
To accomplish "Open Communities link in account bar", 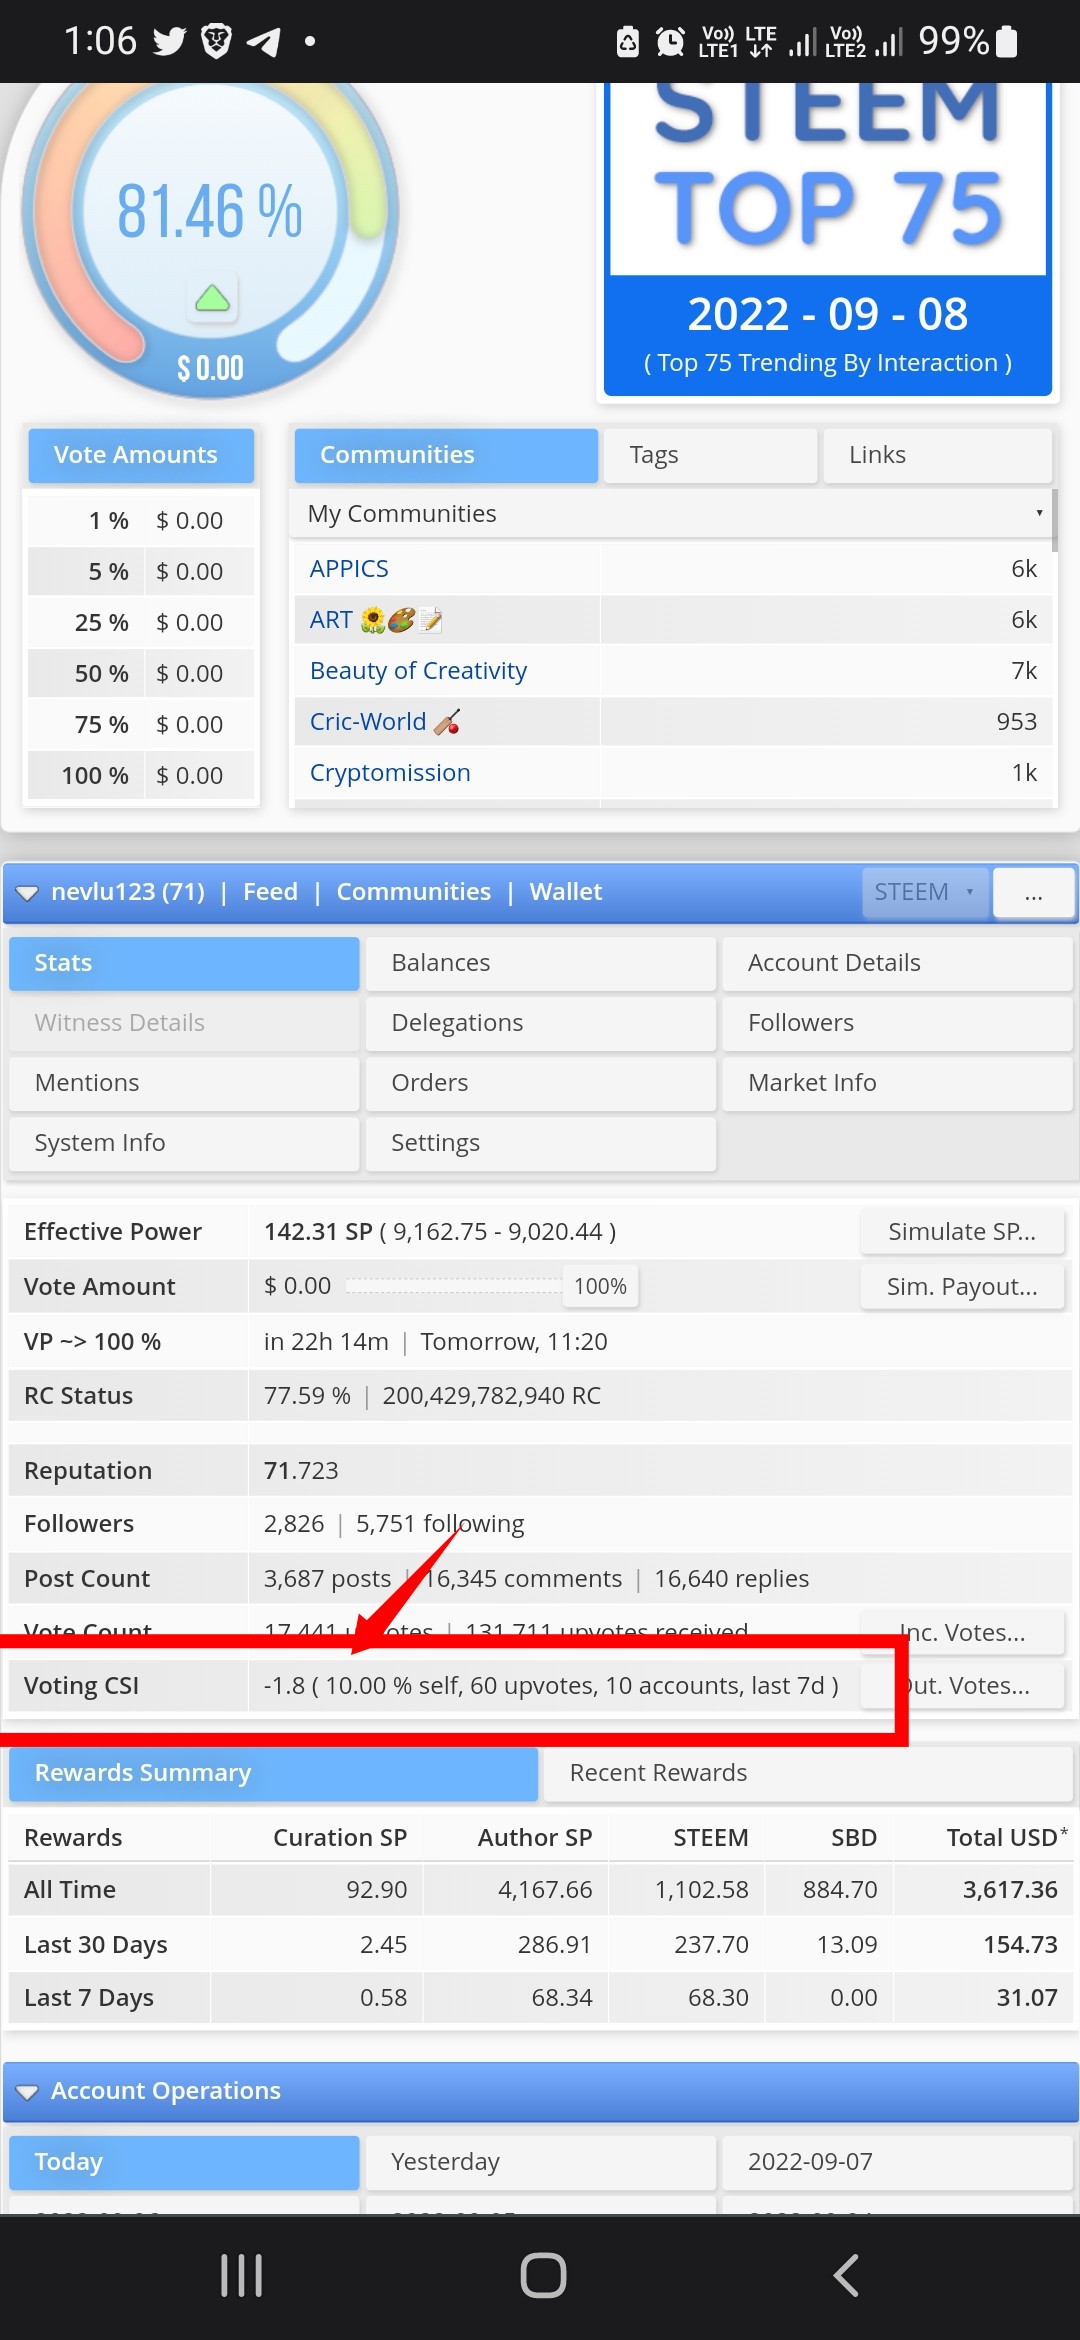I will pos(413,892).
